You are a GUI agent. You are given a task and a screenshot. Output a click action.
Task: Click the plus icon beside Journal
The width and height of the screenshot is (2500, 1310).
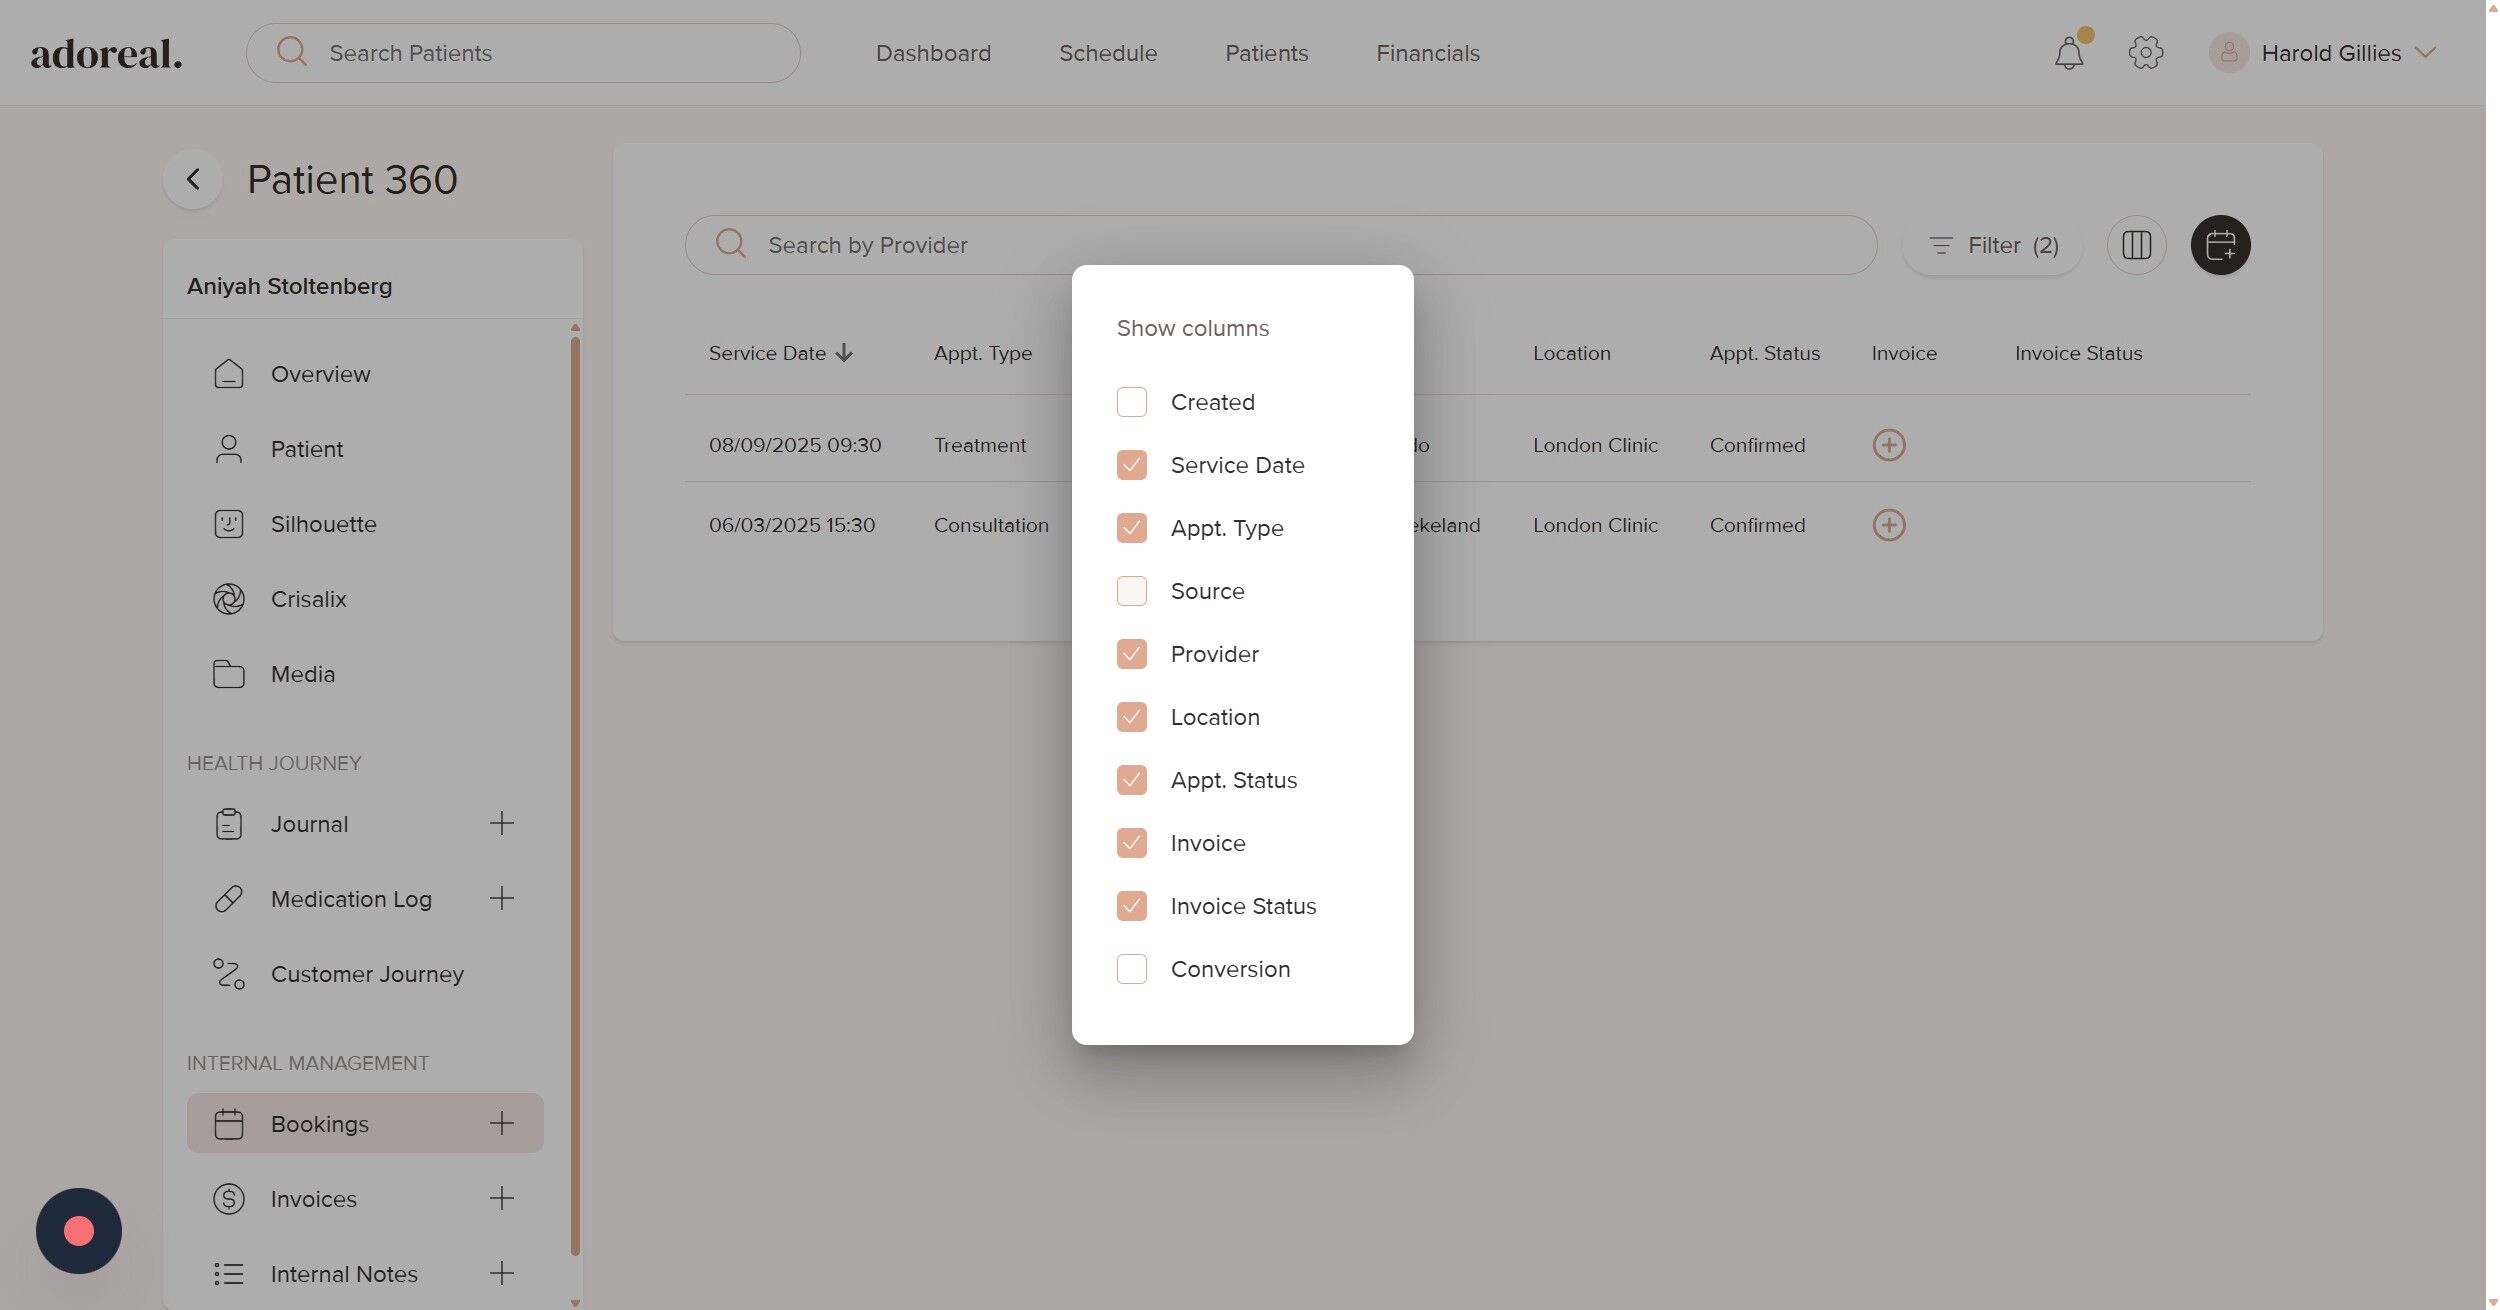502,823
